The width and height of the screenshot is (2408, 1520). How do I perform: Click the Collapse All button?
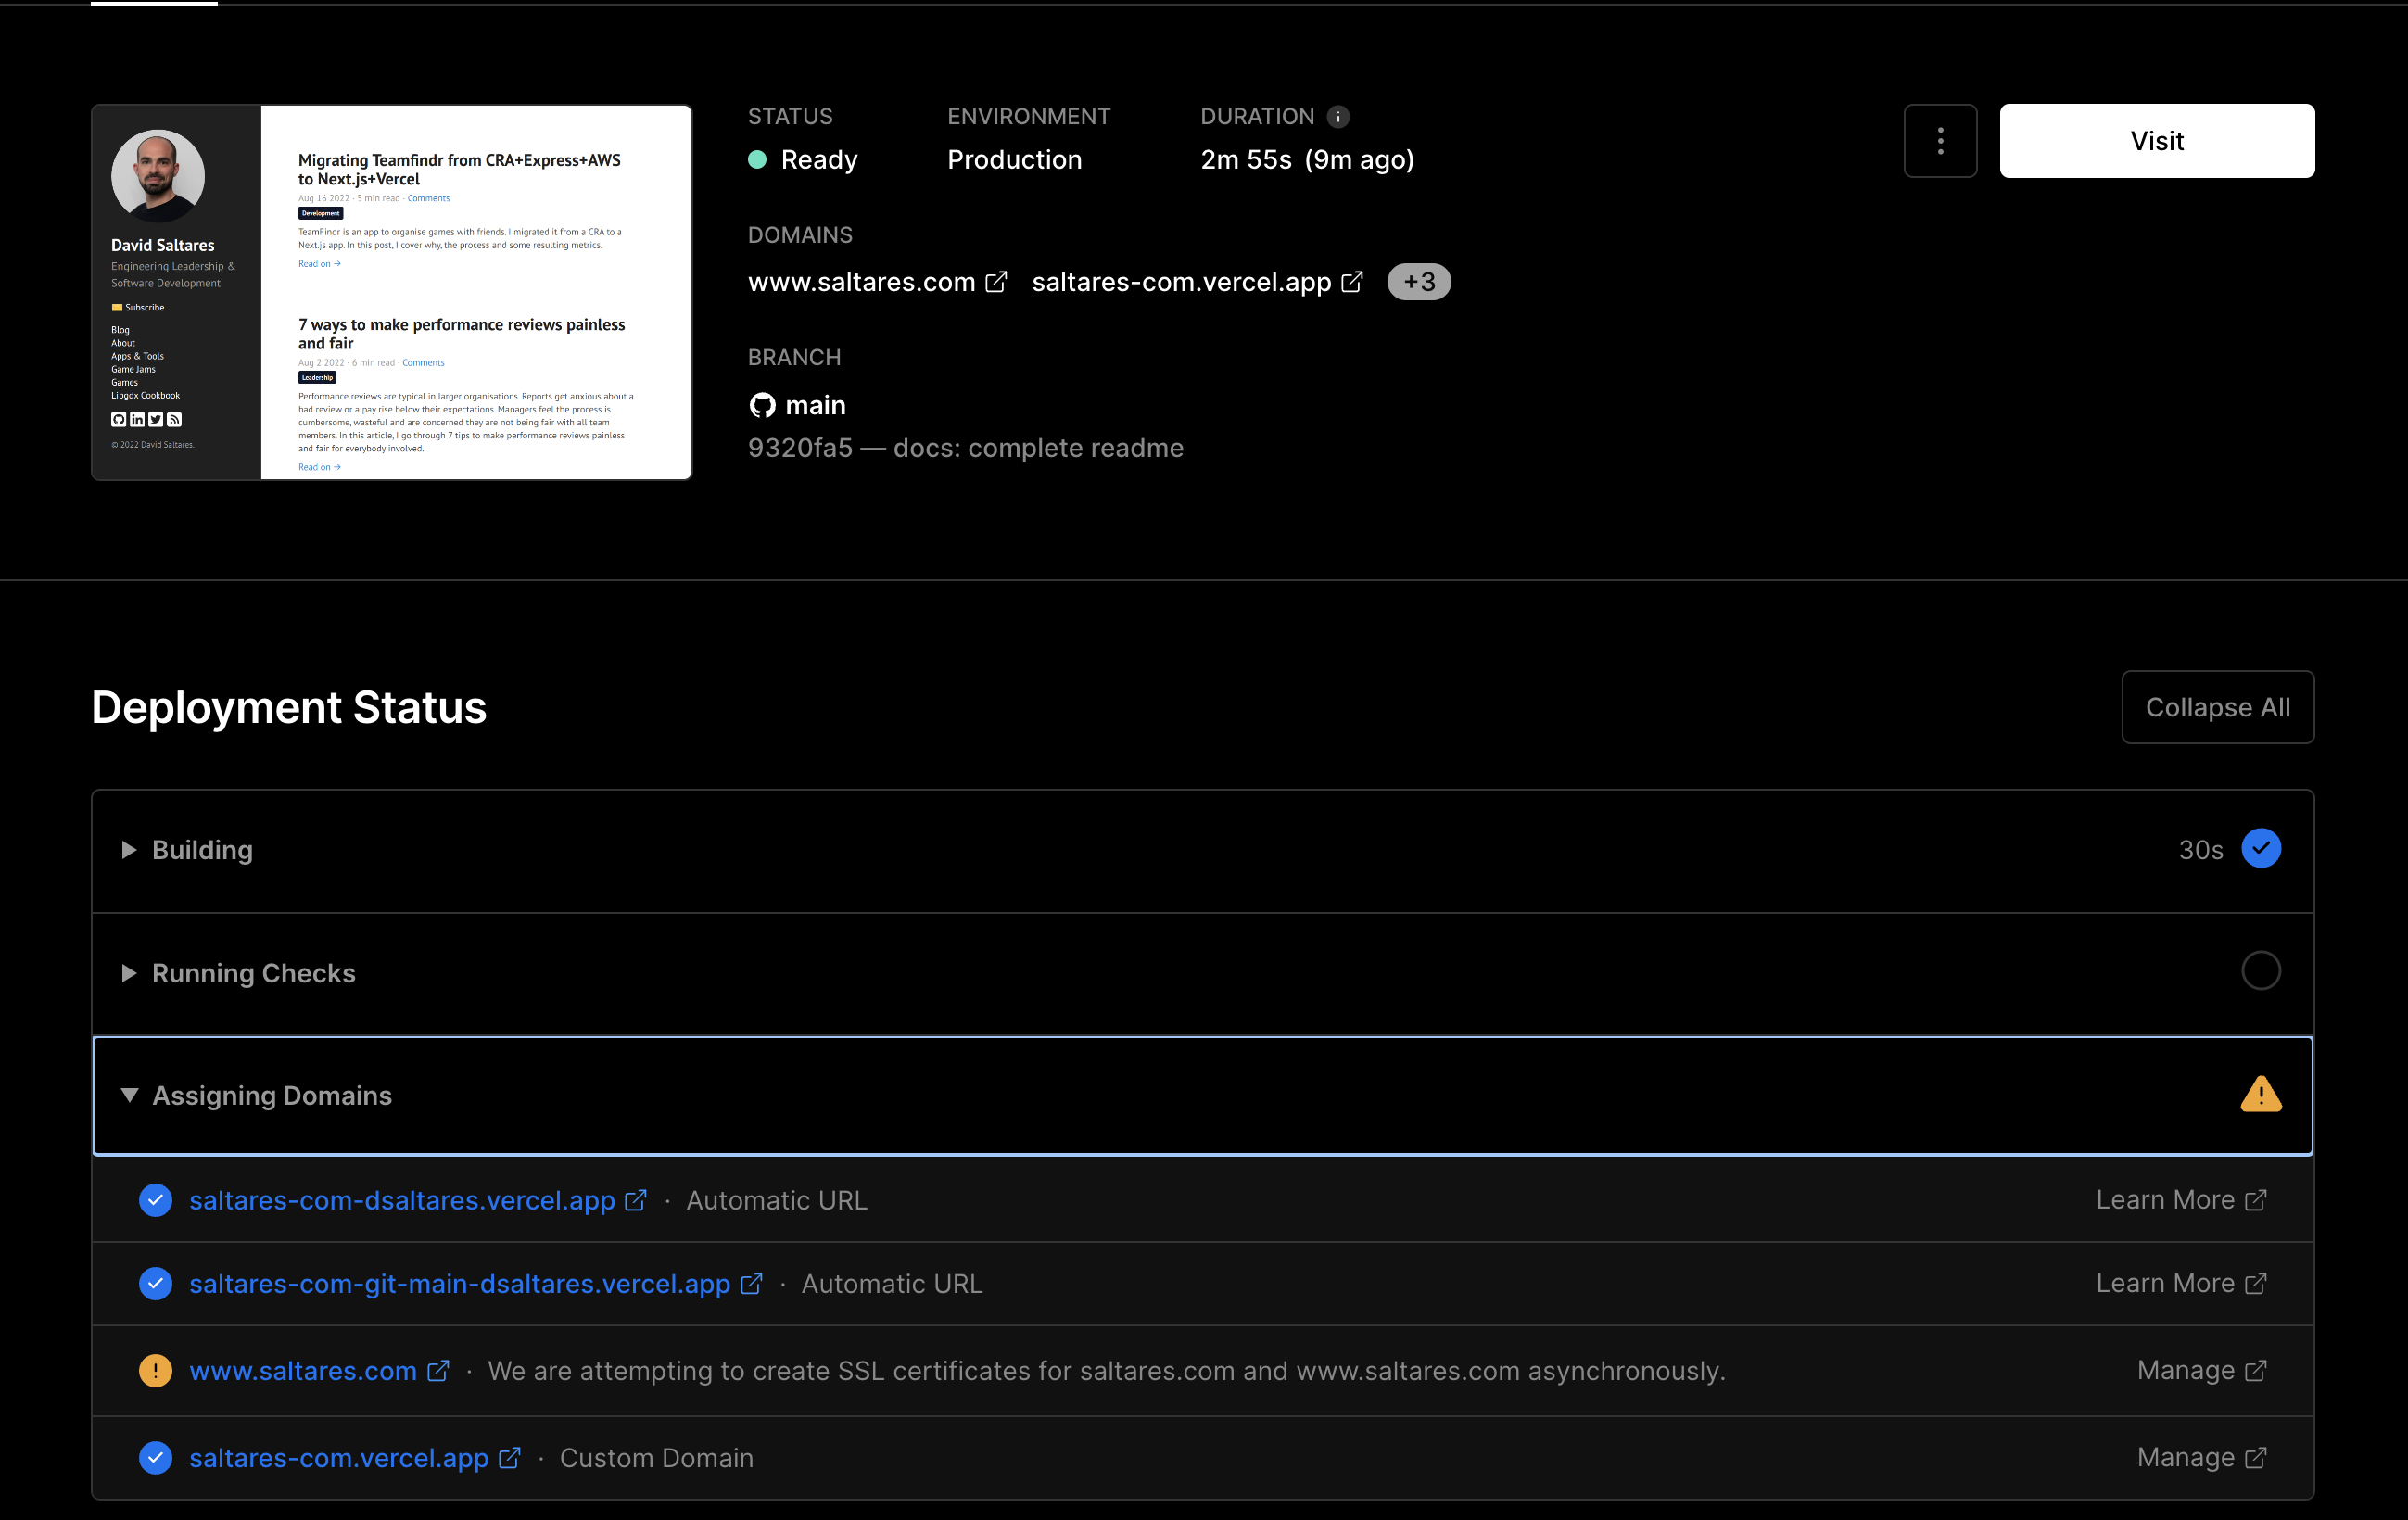pyautogui.click(x=2217, y=707)
